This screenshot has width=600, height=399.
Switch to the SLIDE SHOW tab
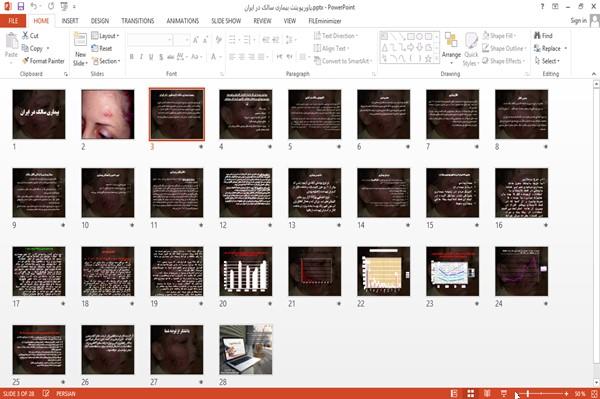tap(226, 21)
